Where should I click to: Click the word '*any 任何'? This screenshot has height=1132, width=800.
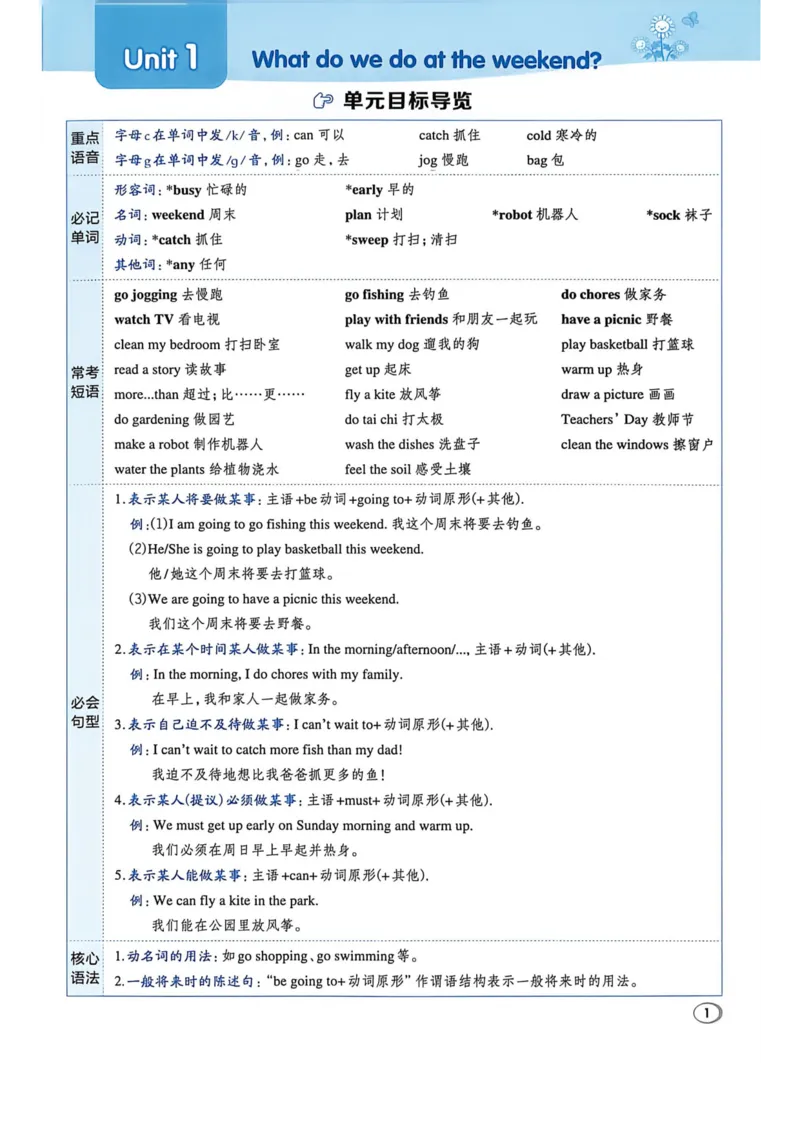click(x=196, y=265)
